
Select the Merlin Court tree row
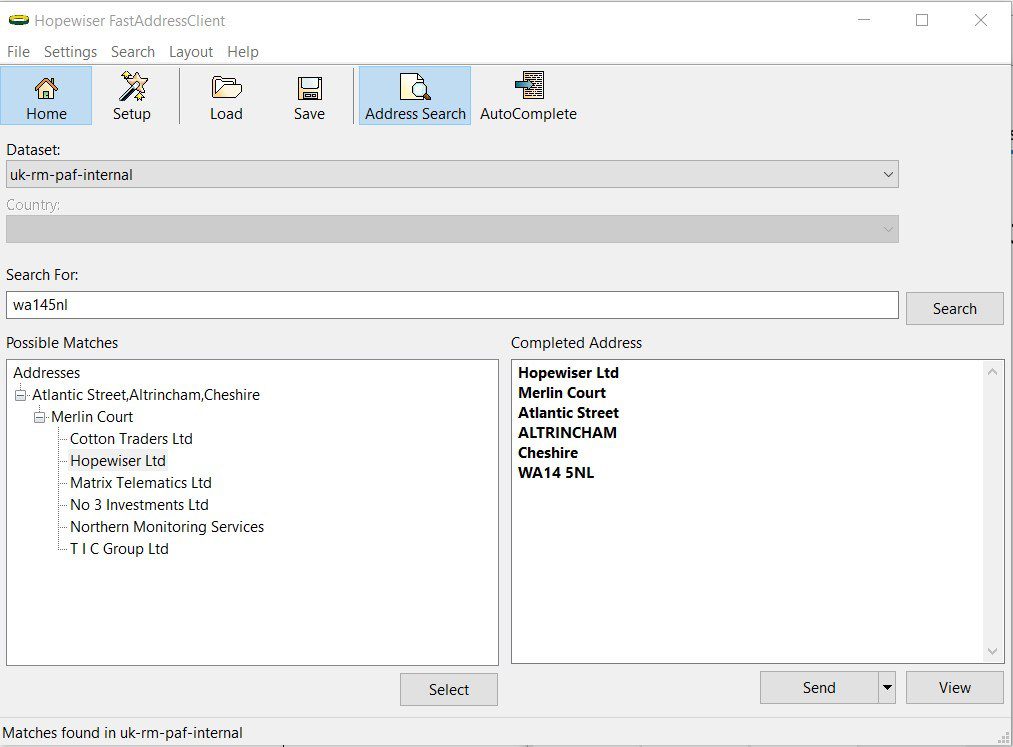(92, 417)
